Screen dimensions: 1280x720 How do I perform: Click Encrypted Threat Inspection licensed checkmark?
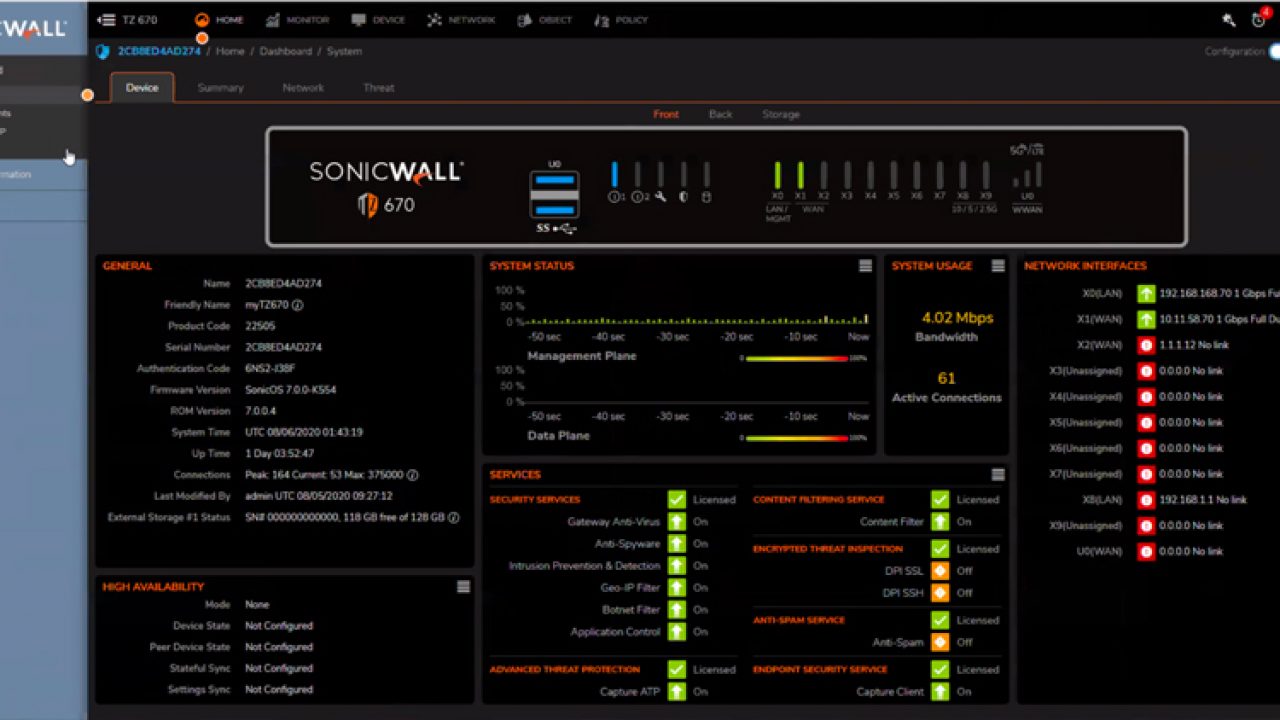[940, 548]
